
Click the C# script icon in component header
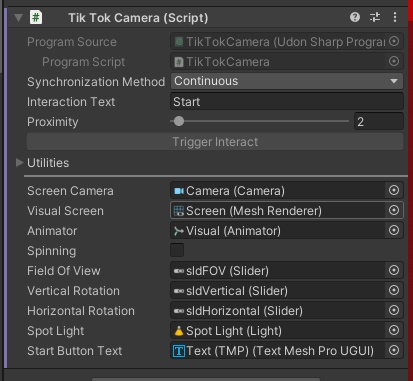point(36,17)
